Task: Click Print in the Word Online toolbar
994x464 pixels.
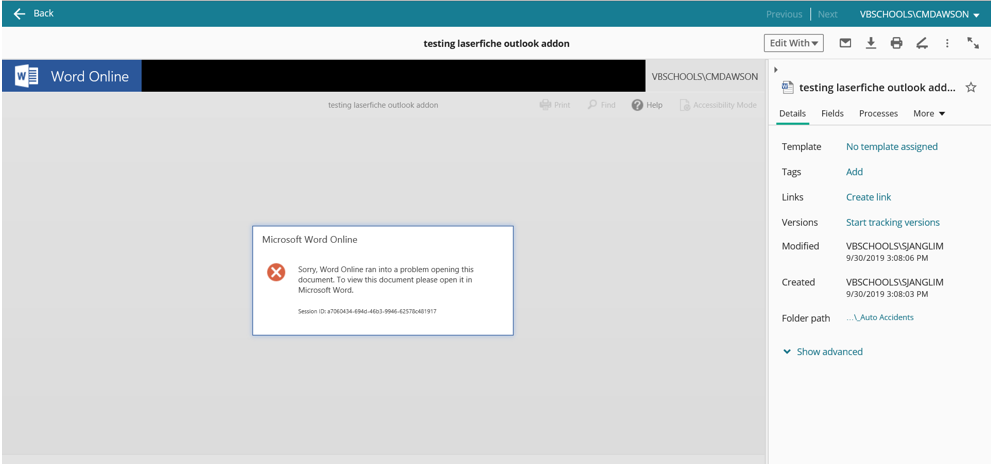Action: pyautogui.click(x=555, y=105)
